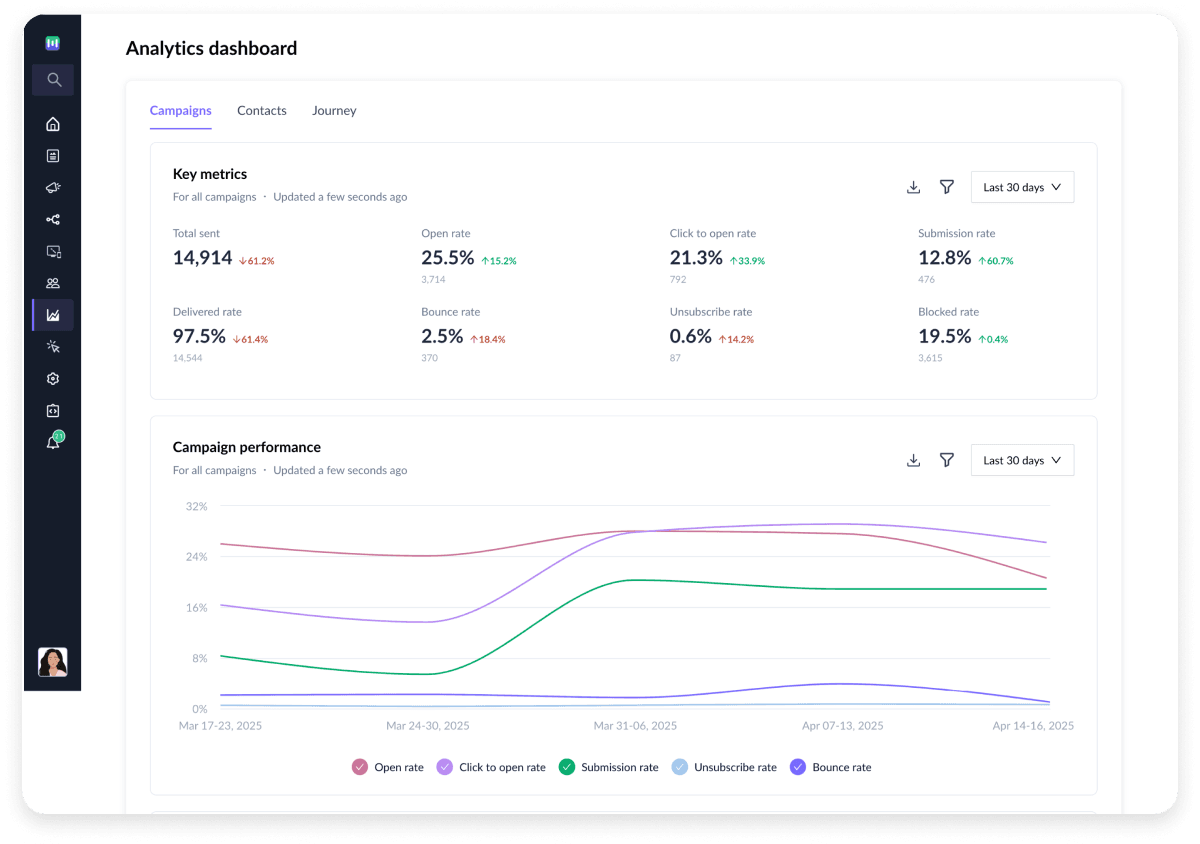Select the megaphone campaigns icon

pos(52,187)
